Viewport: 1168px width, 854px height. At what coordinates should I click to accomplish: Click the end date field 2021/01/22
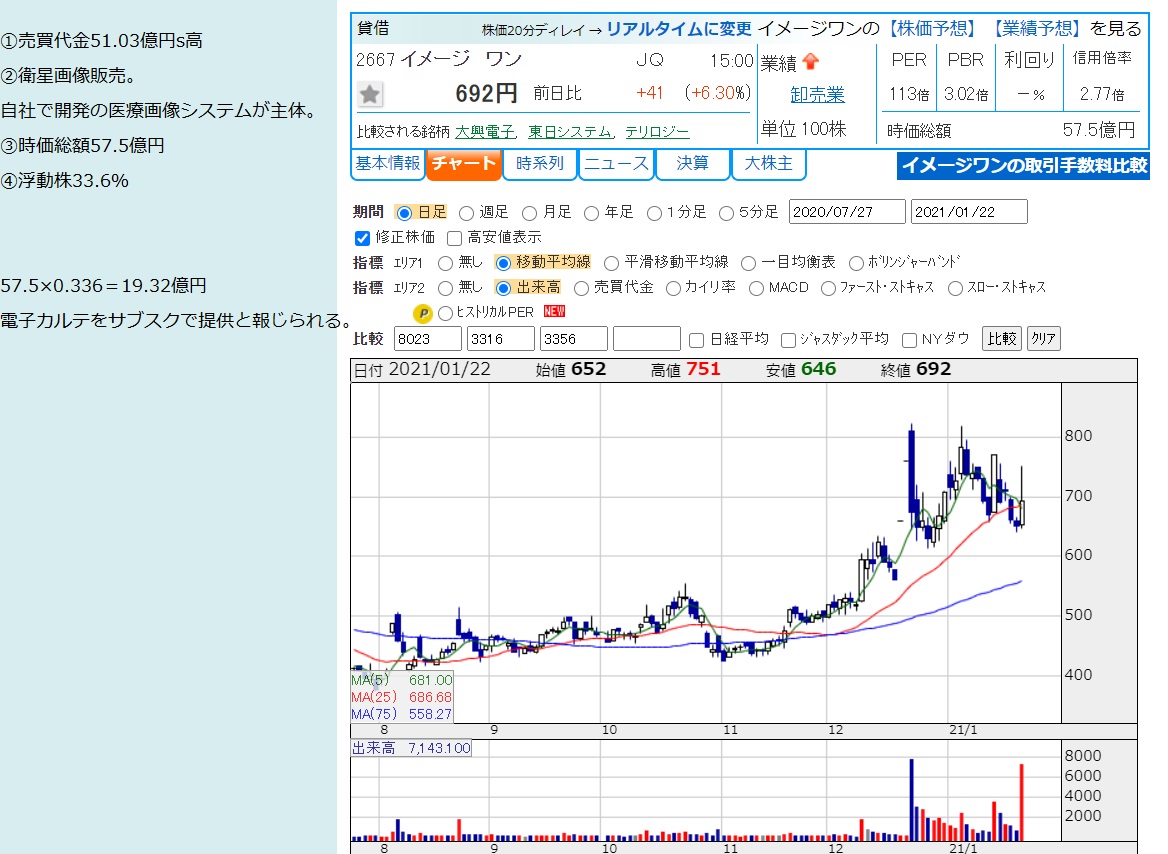pos(969,212)
